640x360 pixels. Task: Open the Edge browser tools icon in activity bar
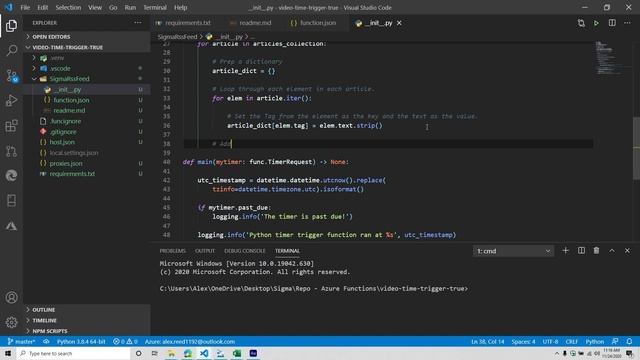(11, 176)
